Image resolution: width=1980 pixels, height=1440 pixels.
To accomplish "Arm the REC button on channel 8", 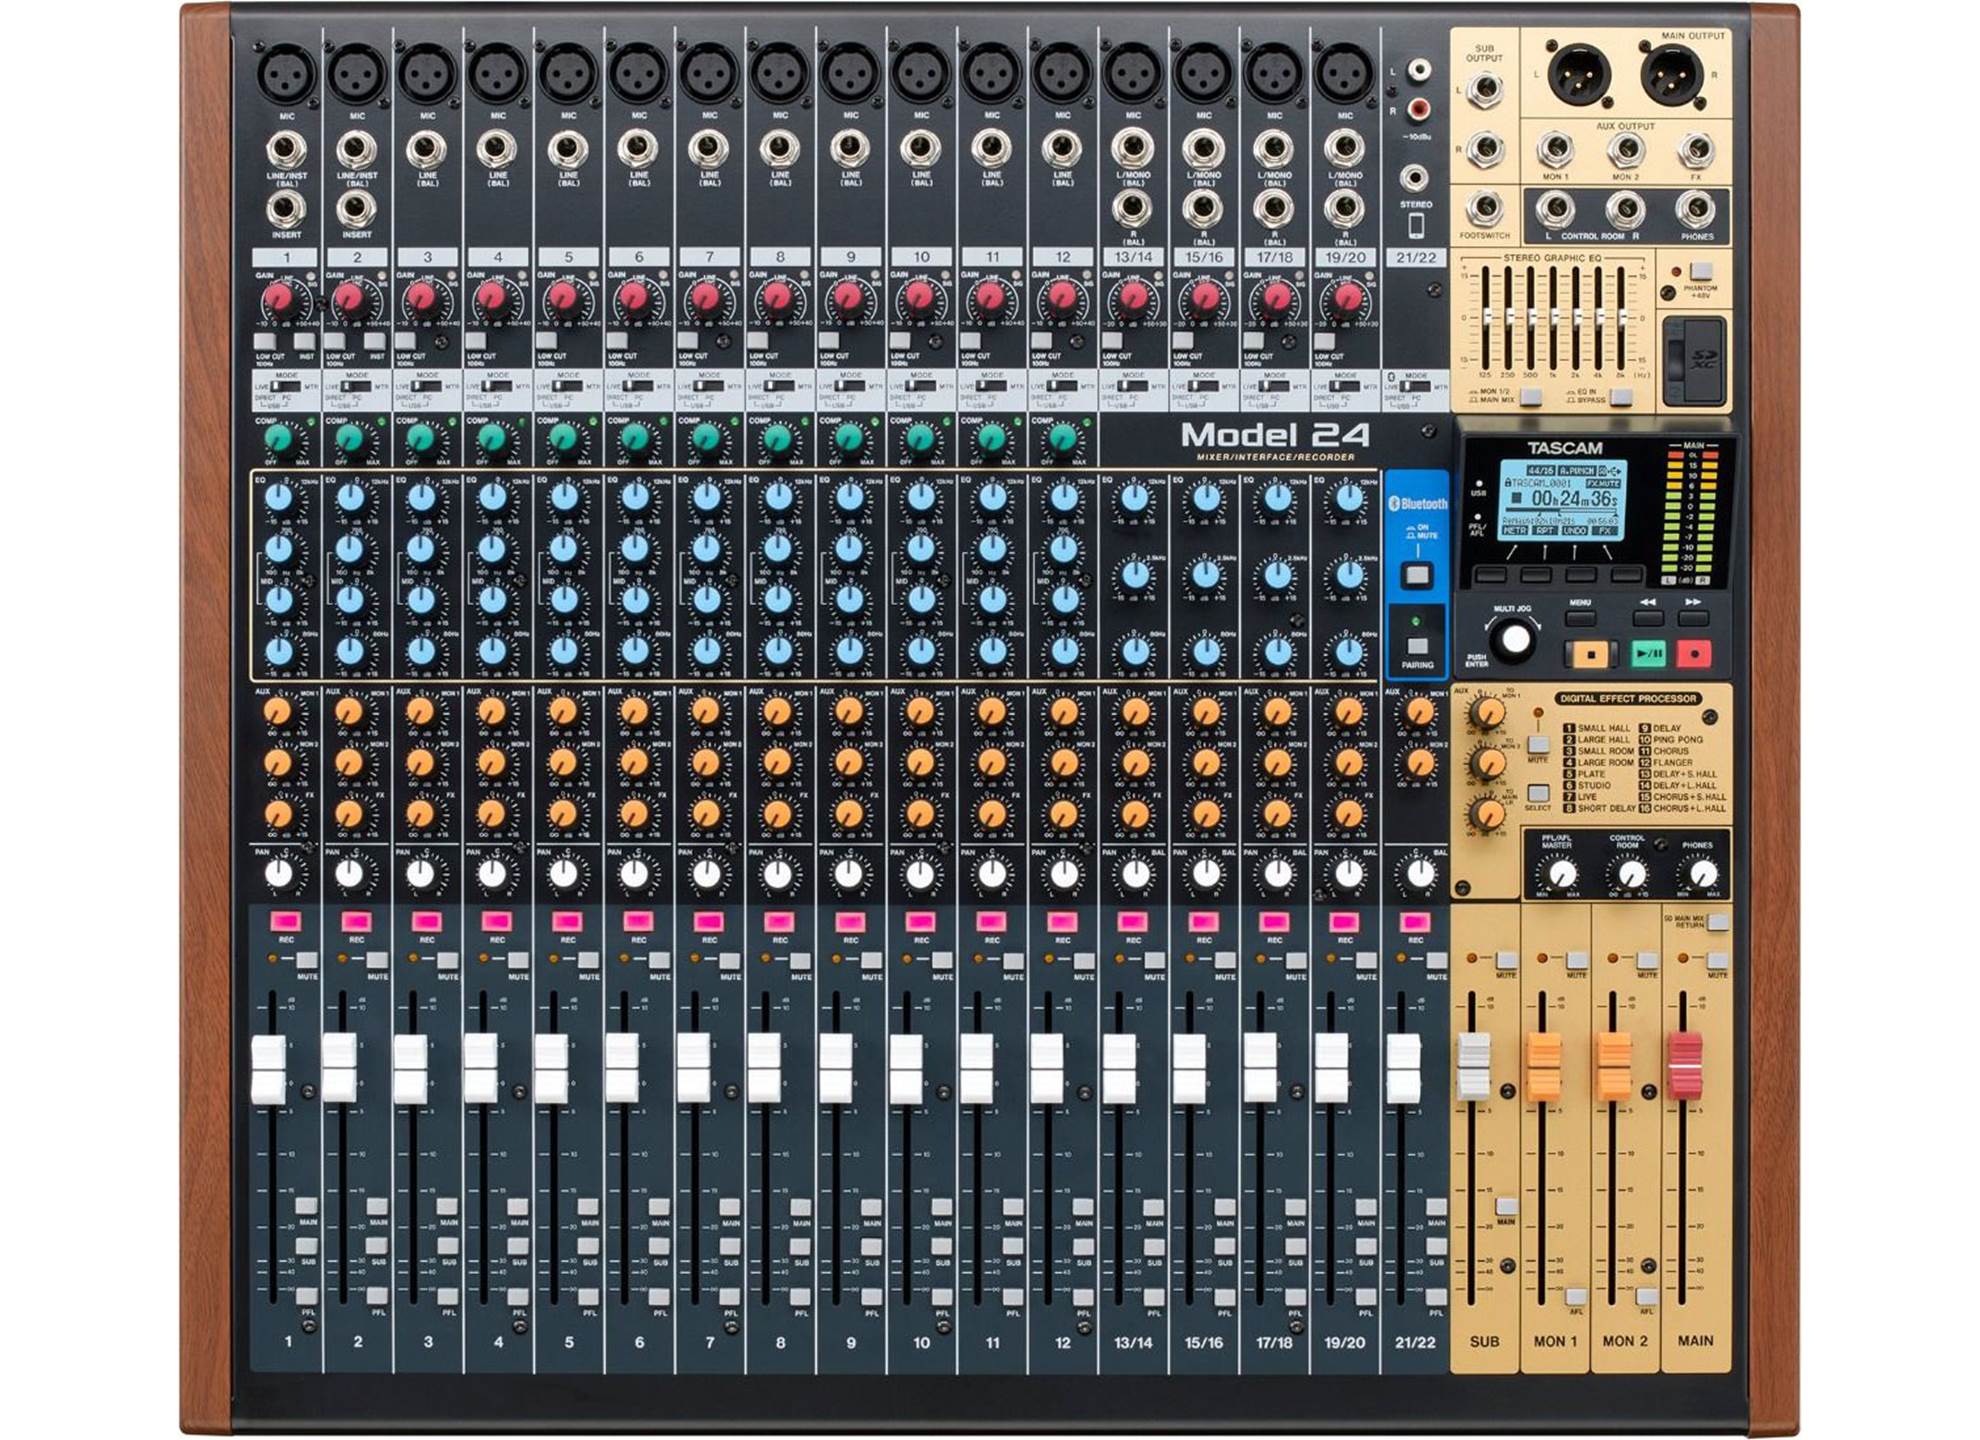I will (779, 921).
